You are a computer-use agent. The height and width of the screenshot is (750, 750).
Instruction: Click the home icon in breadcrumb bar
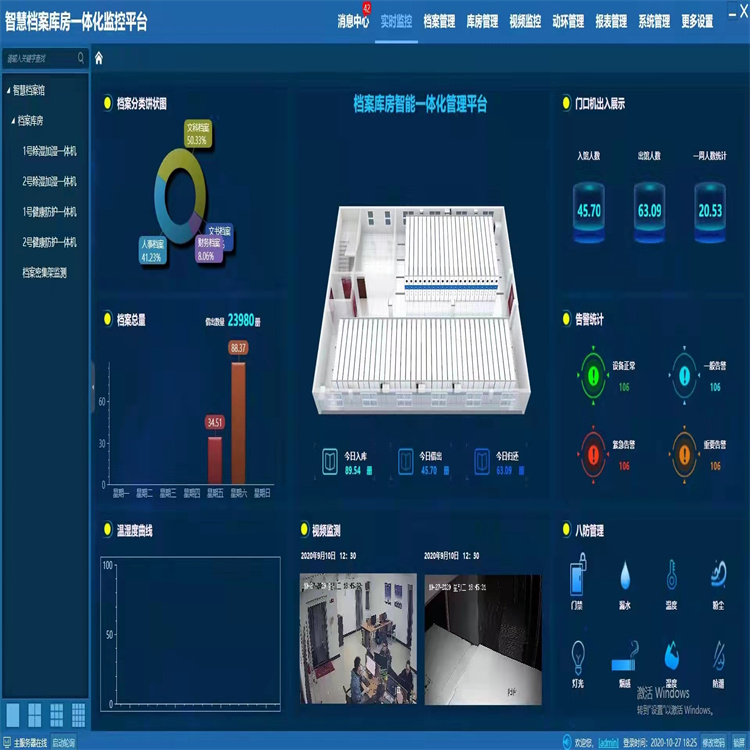click(x=99, y=58)
